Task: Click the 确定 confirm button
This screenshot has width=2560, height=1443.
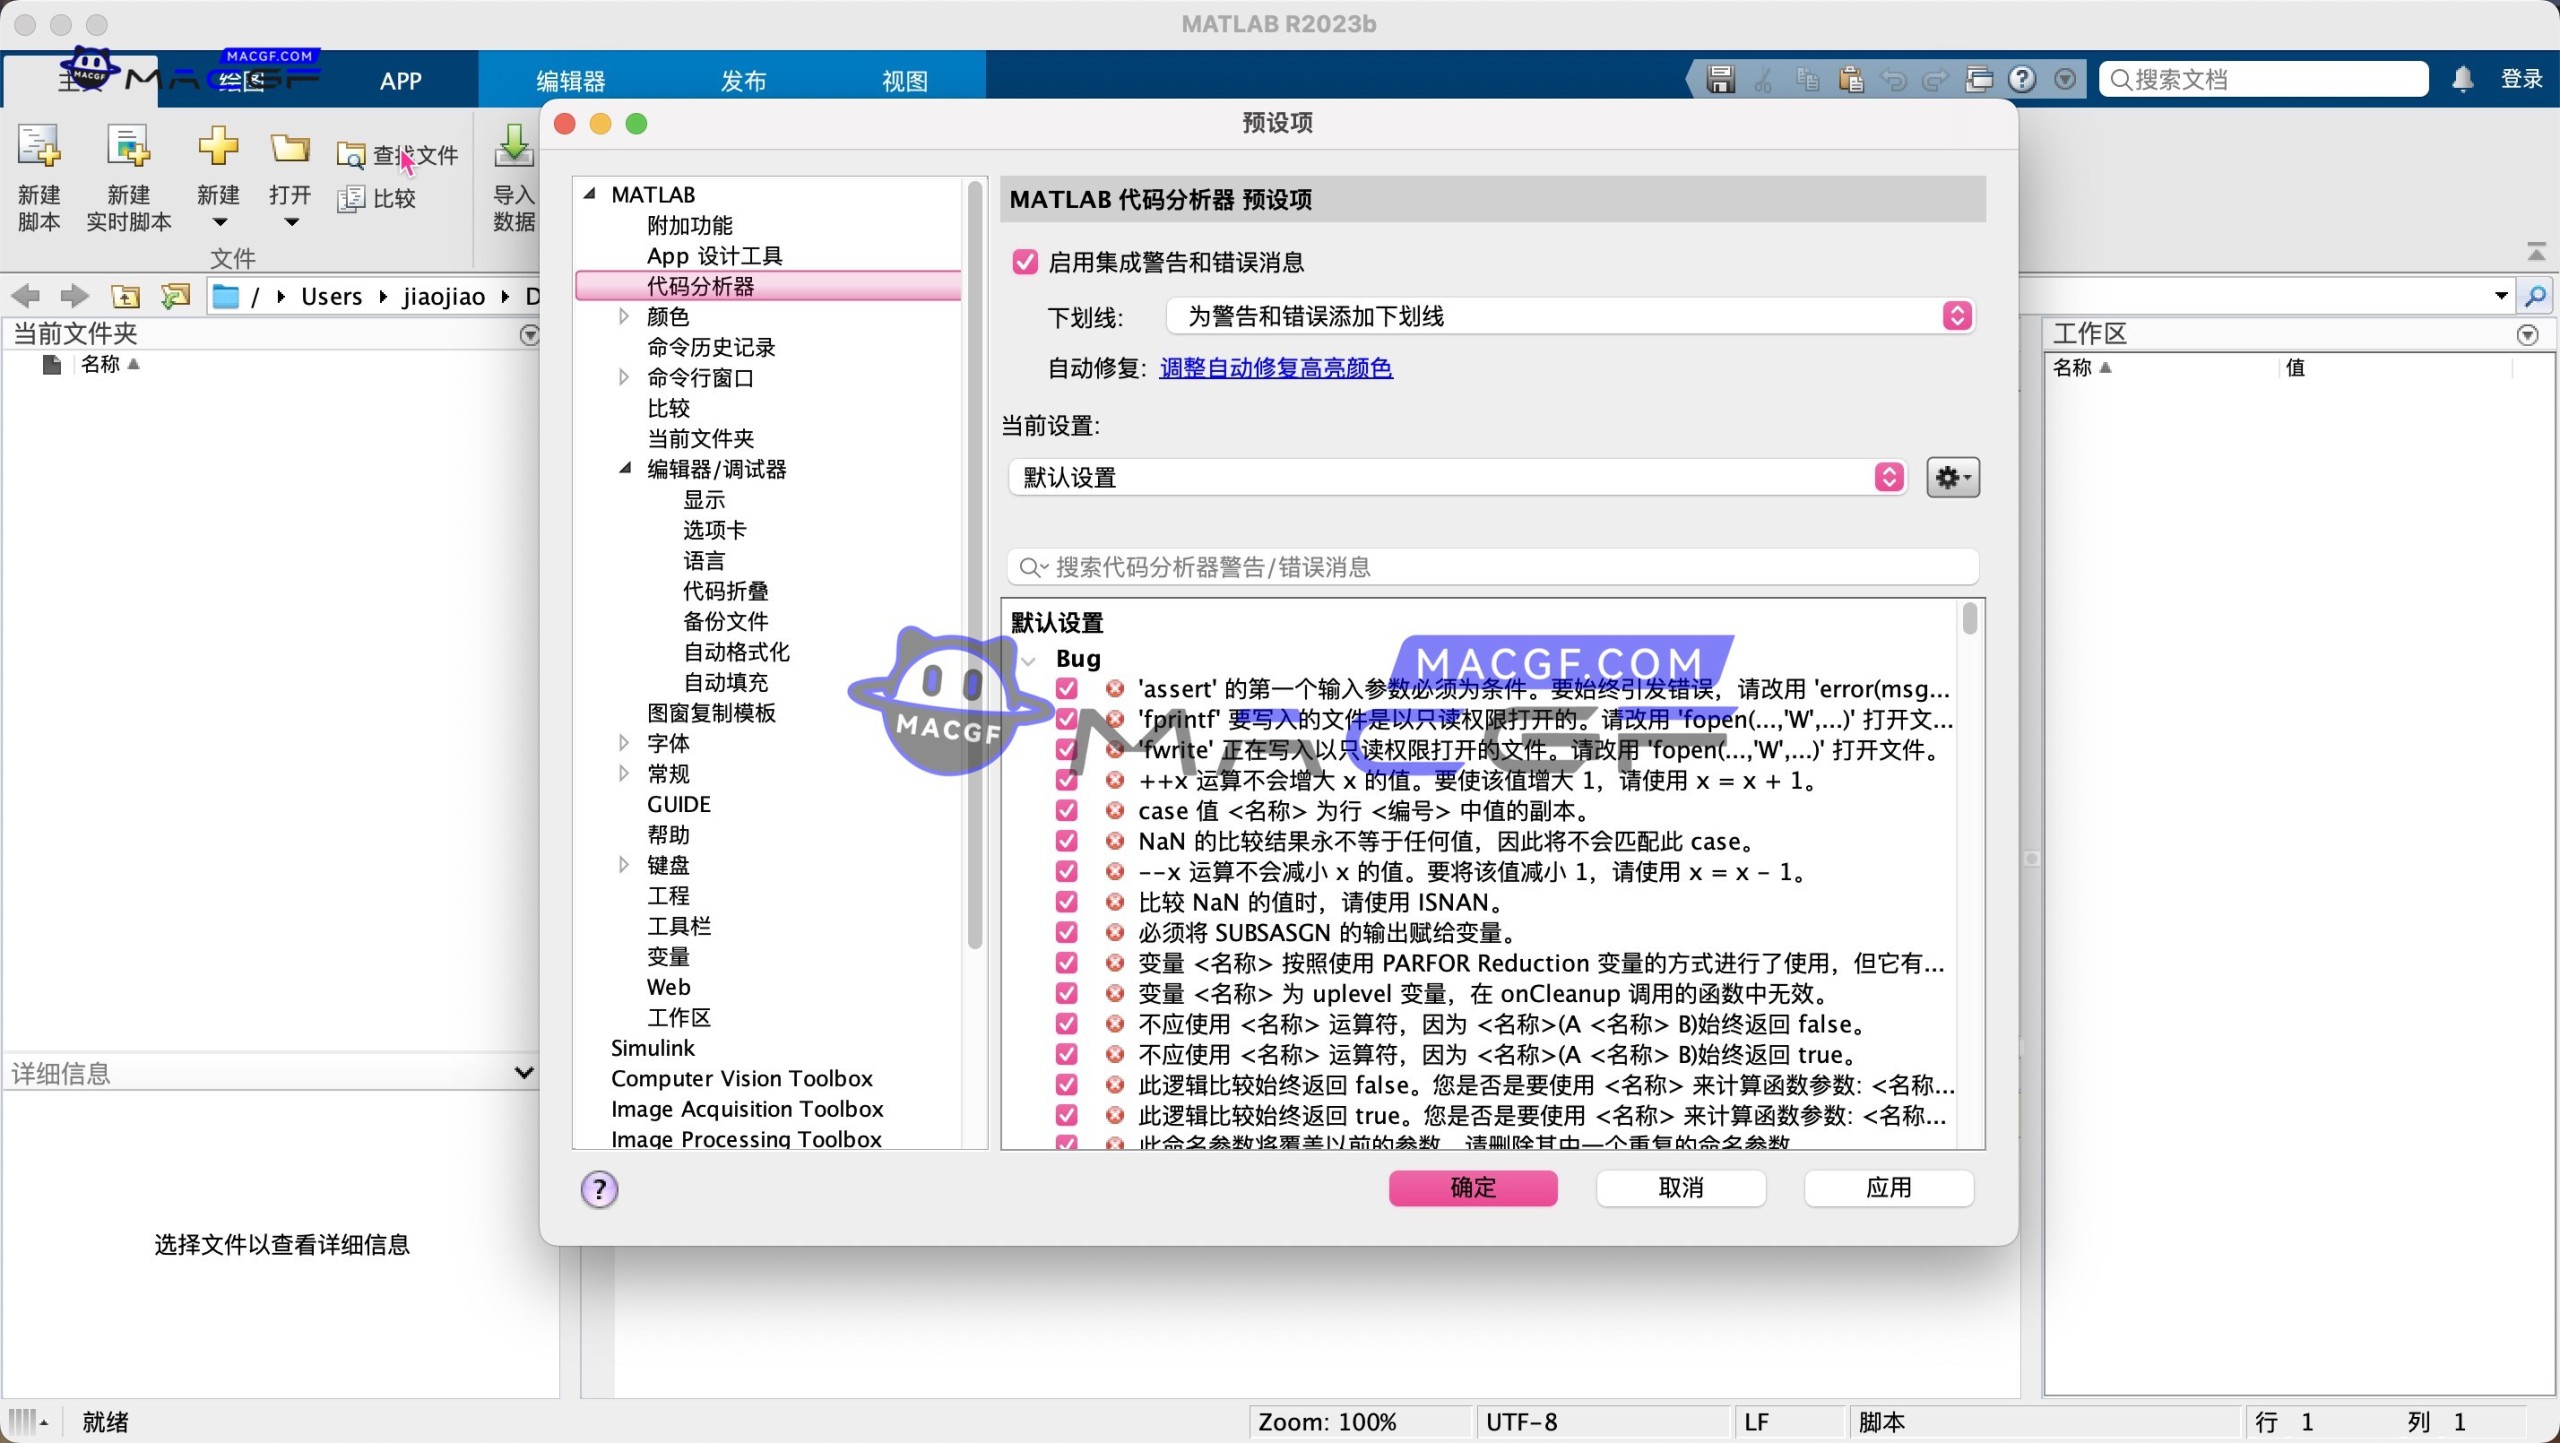Action: 1472,1188
